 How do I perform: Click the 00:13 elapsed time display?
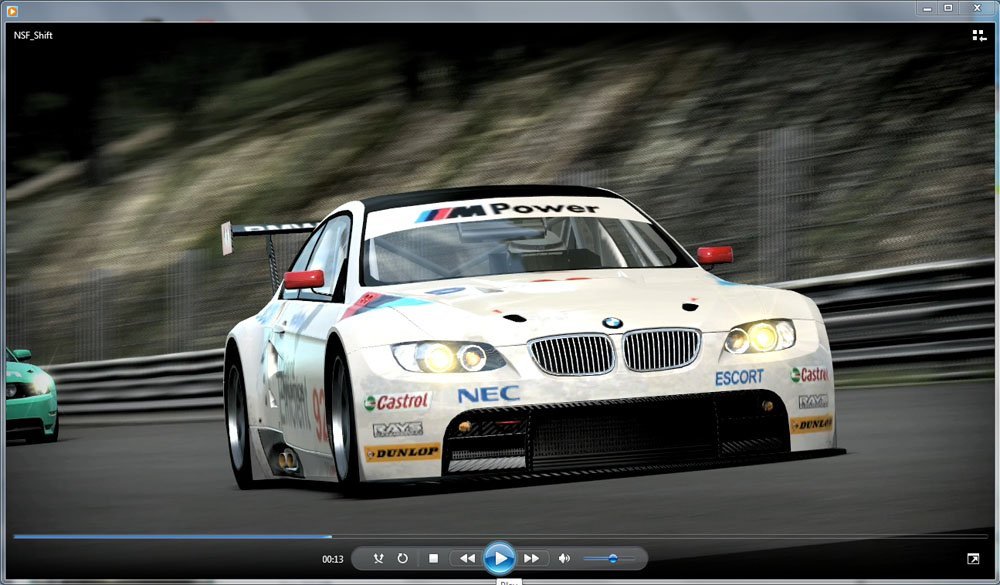coord(332,559)
